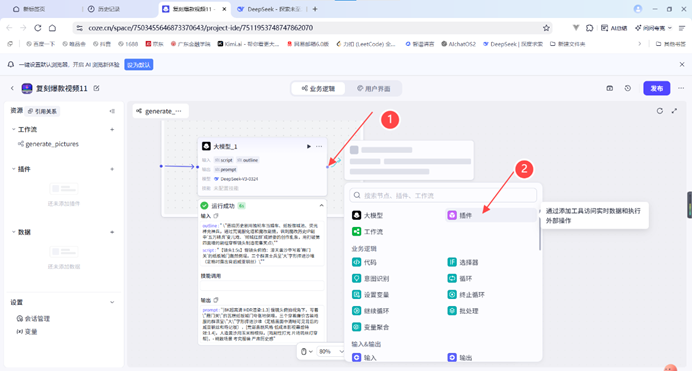The width and height of the screenshot is (692, 371).
Task: Copy the 输出 section content
Action: tap(216, 300)
